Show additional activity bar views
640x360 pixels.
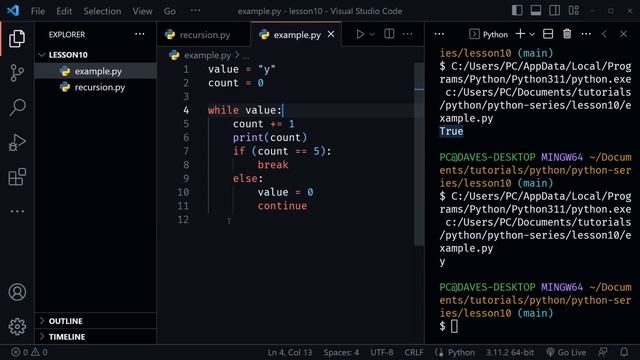(x=17, y=211)
